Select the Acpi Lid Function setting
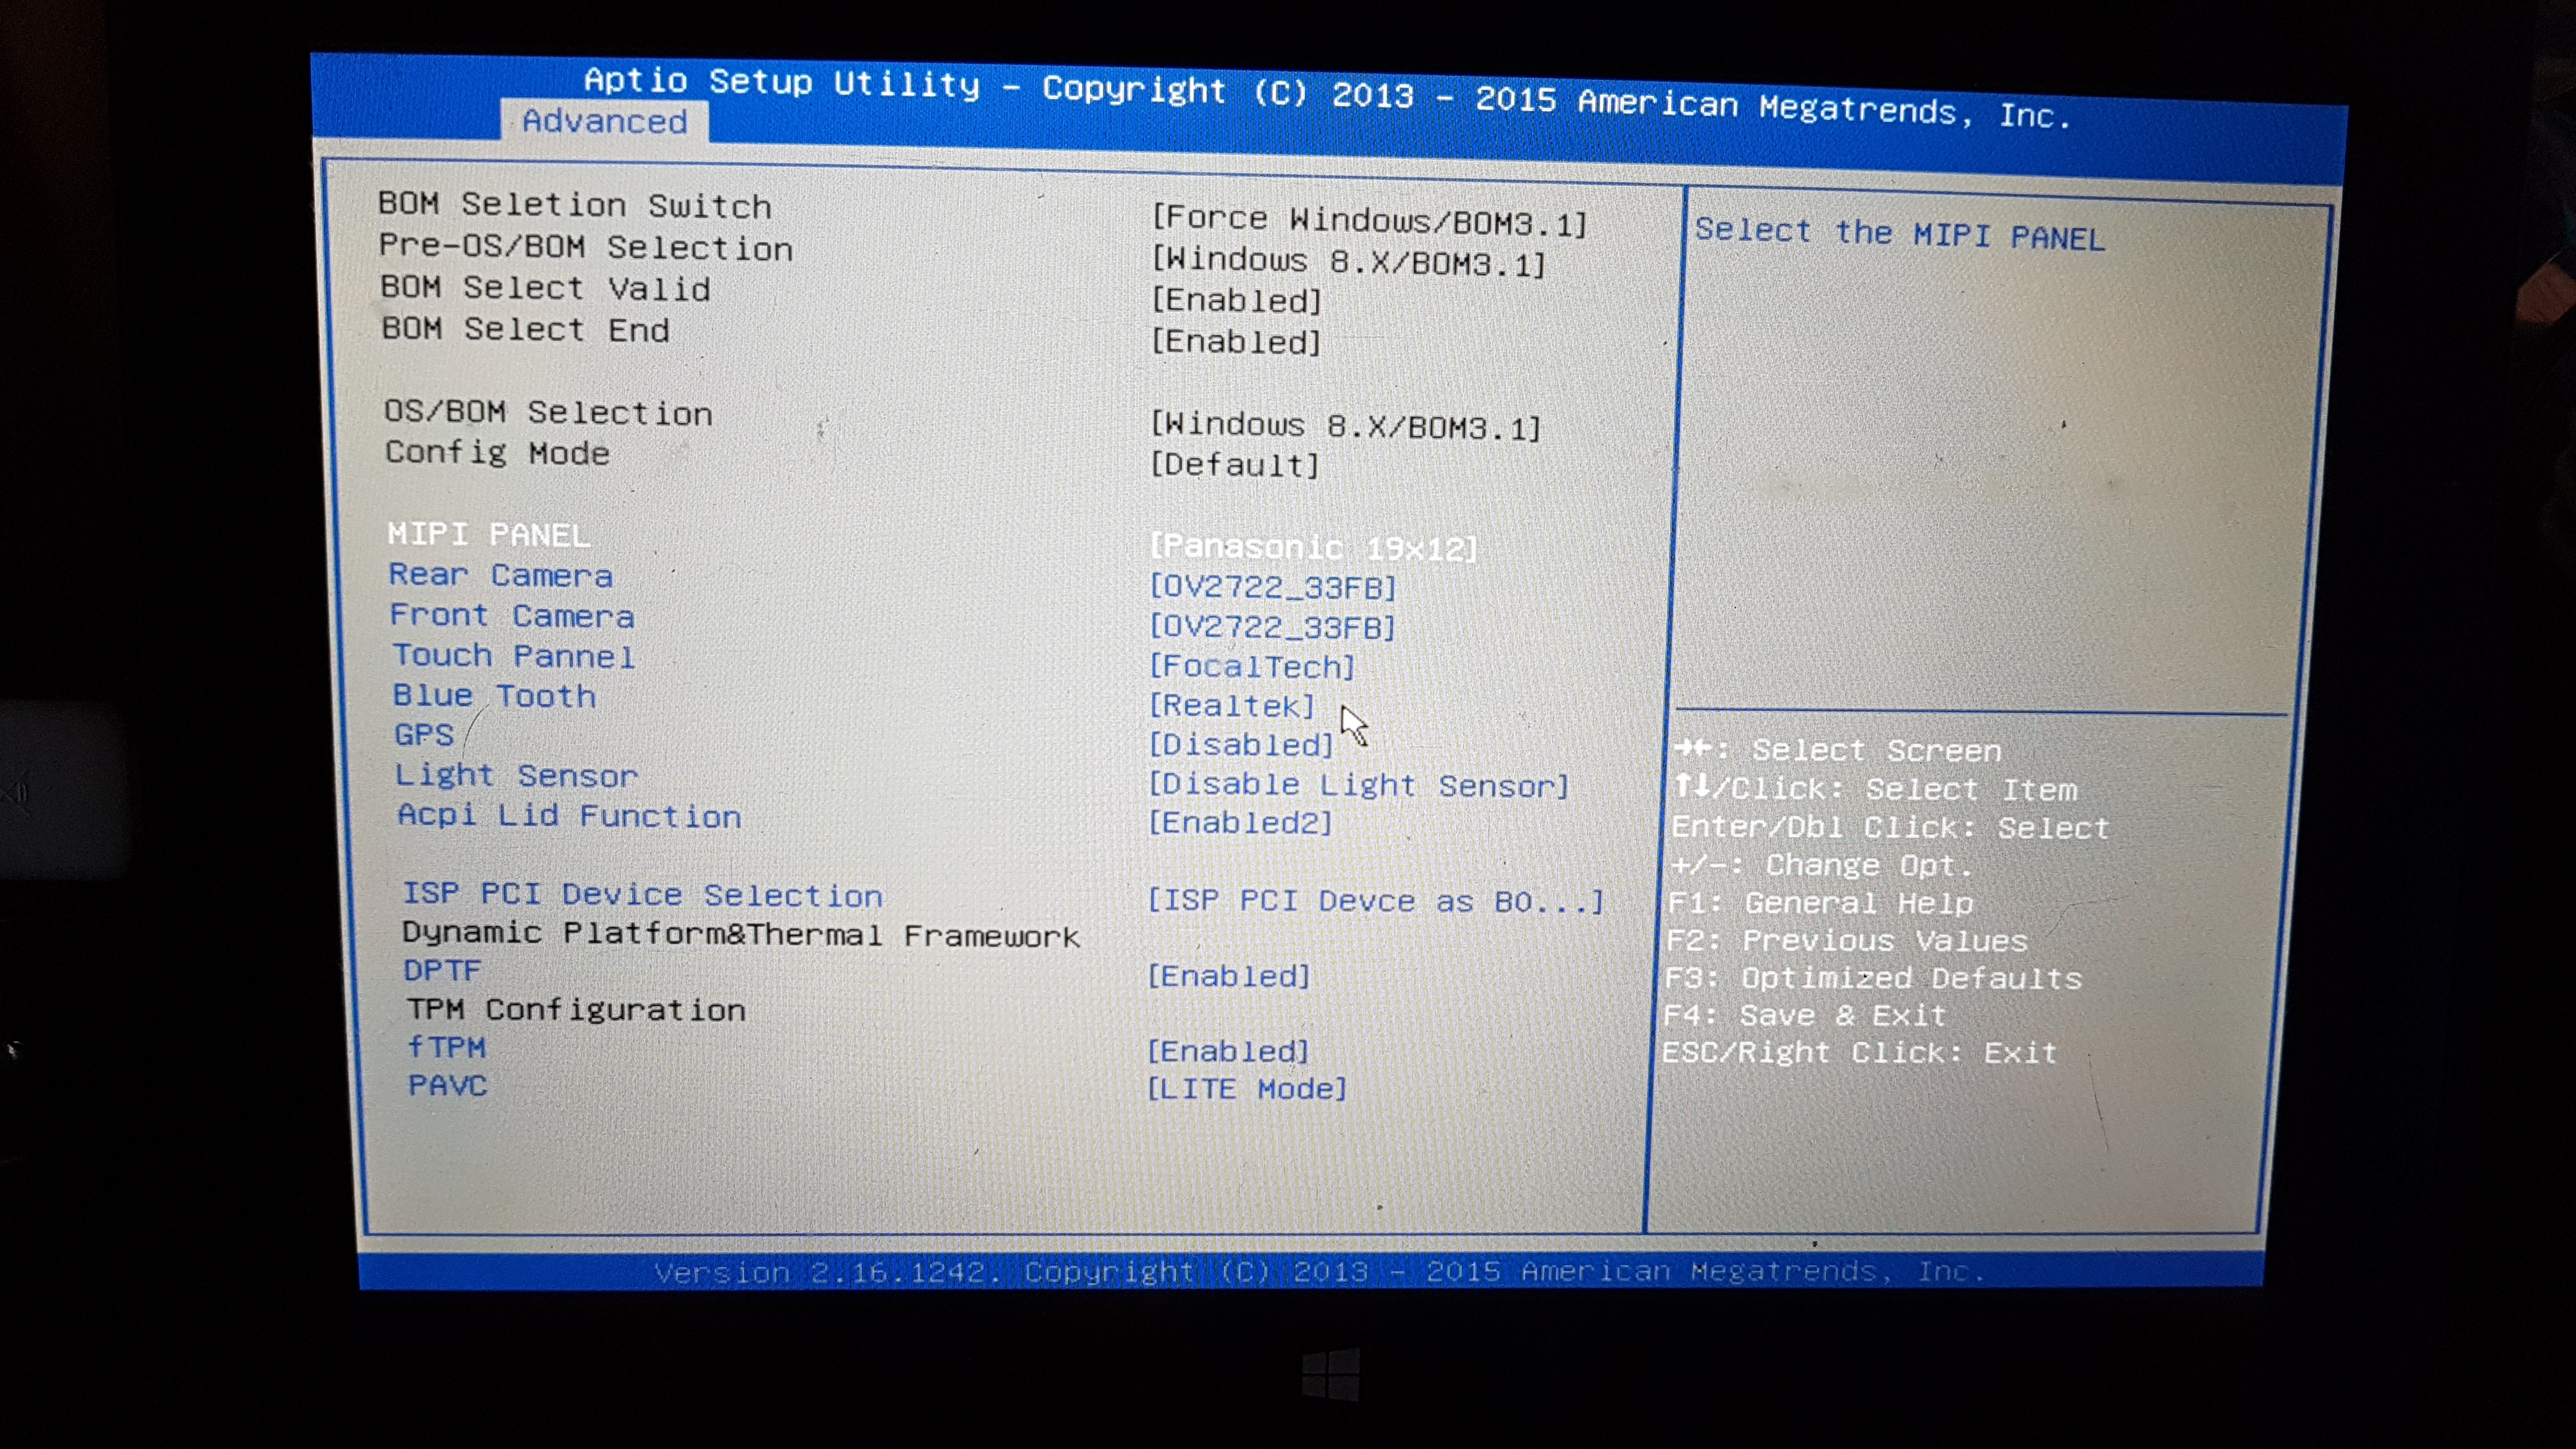Screen dimensions: 2576x1449 click(x=569, y=816)
